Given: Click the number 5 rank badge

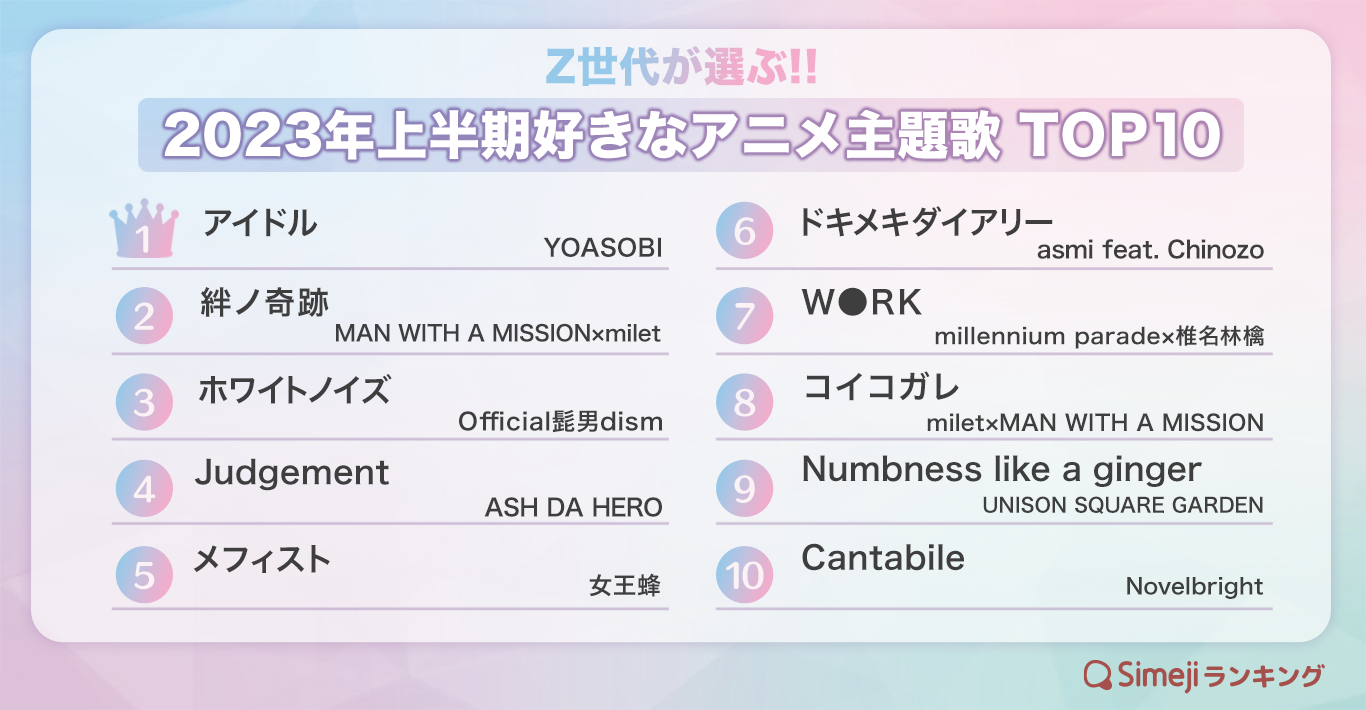Looking at the screenshot, I should click(144, 574).
